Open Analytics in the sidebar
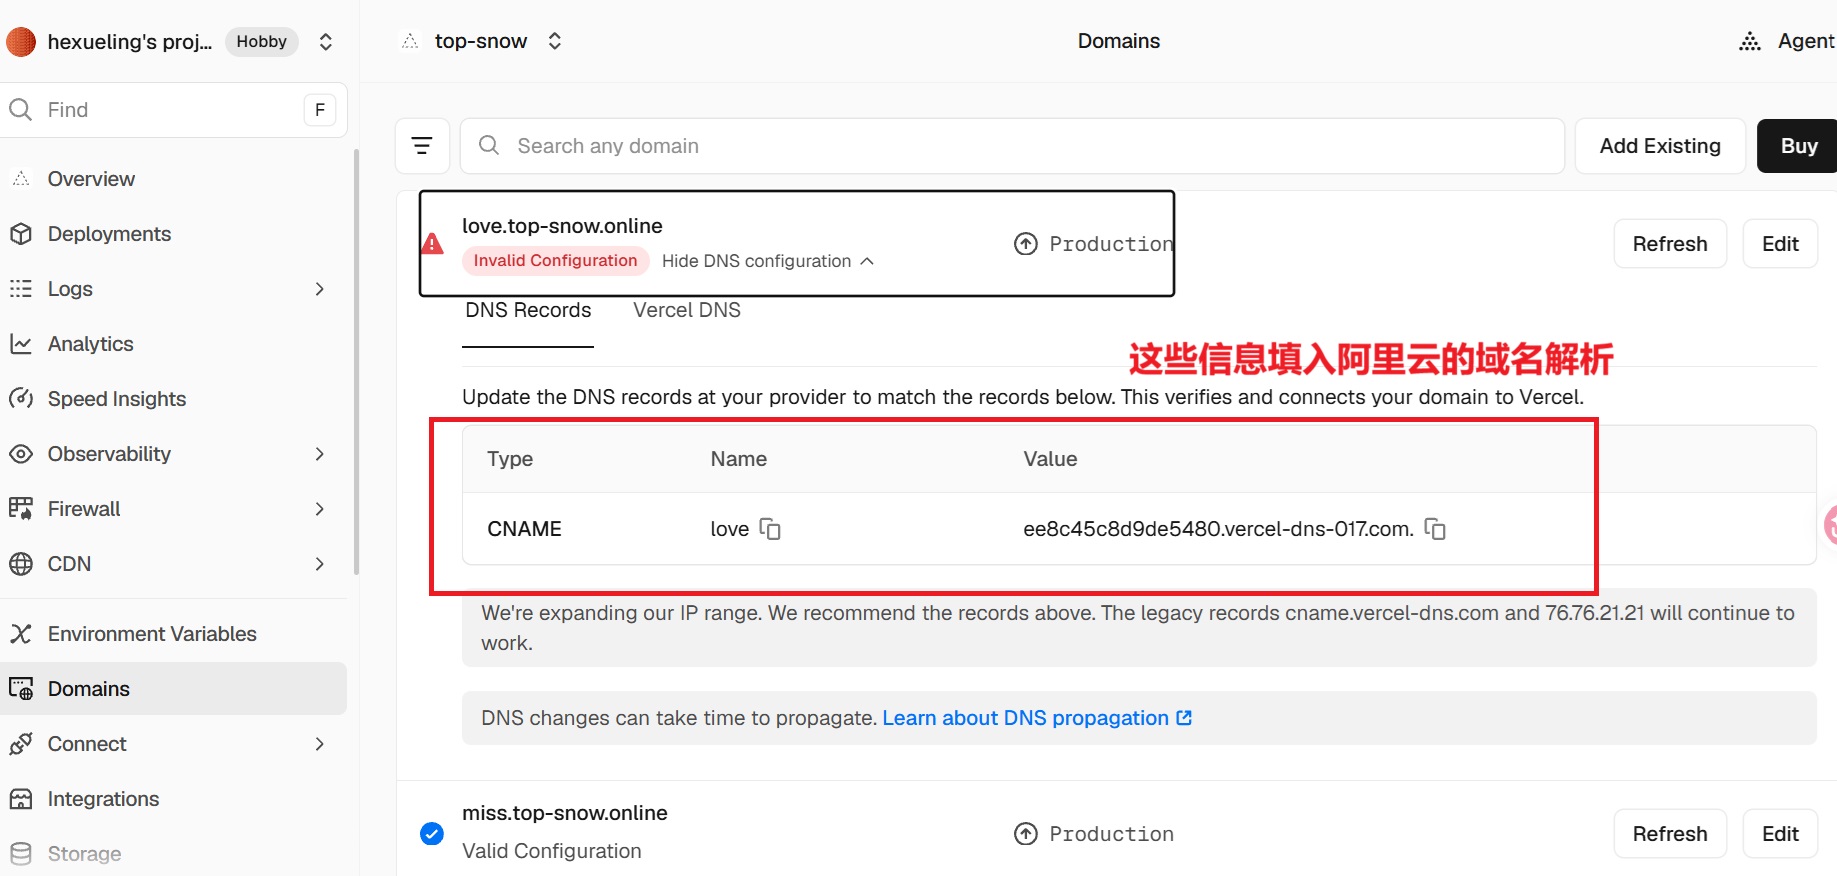The width and height of the screenshot is (1837, 876). click(90, 344)
